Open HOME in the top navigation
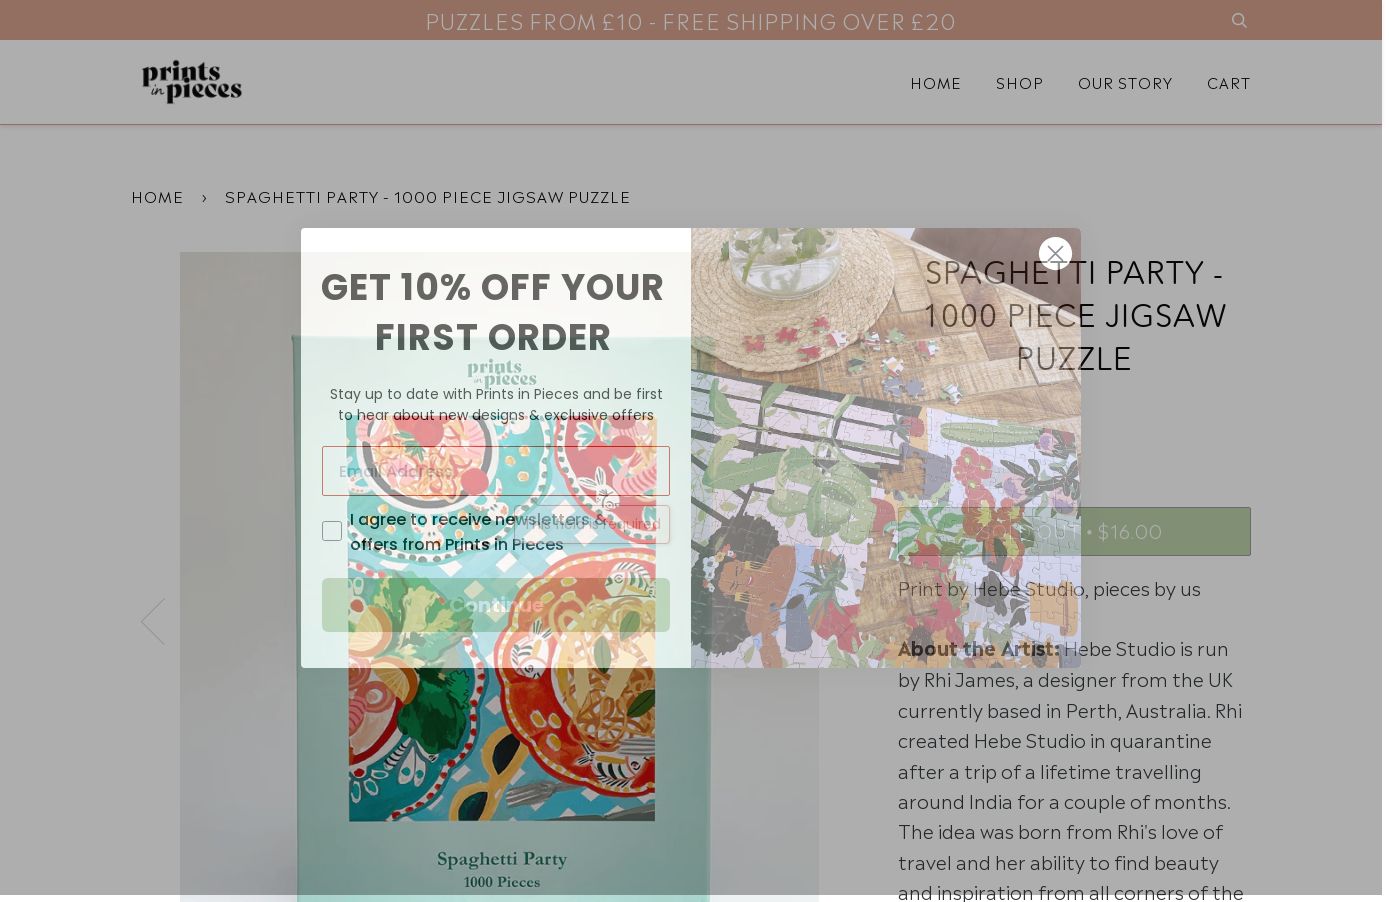 (x=935, y=82)
